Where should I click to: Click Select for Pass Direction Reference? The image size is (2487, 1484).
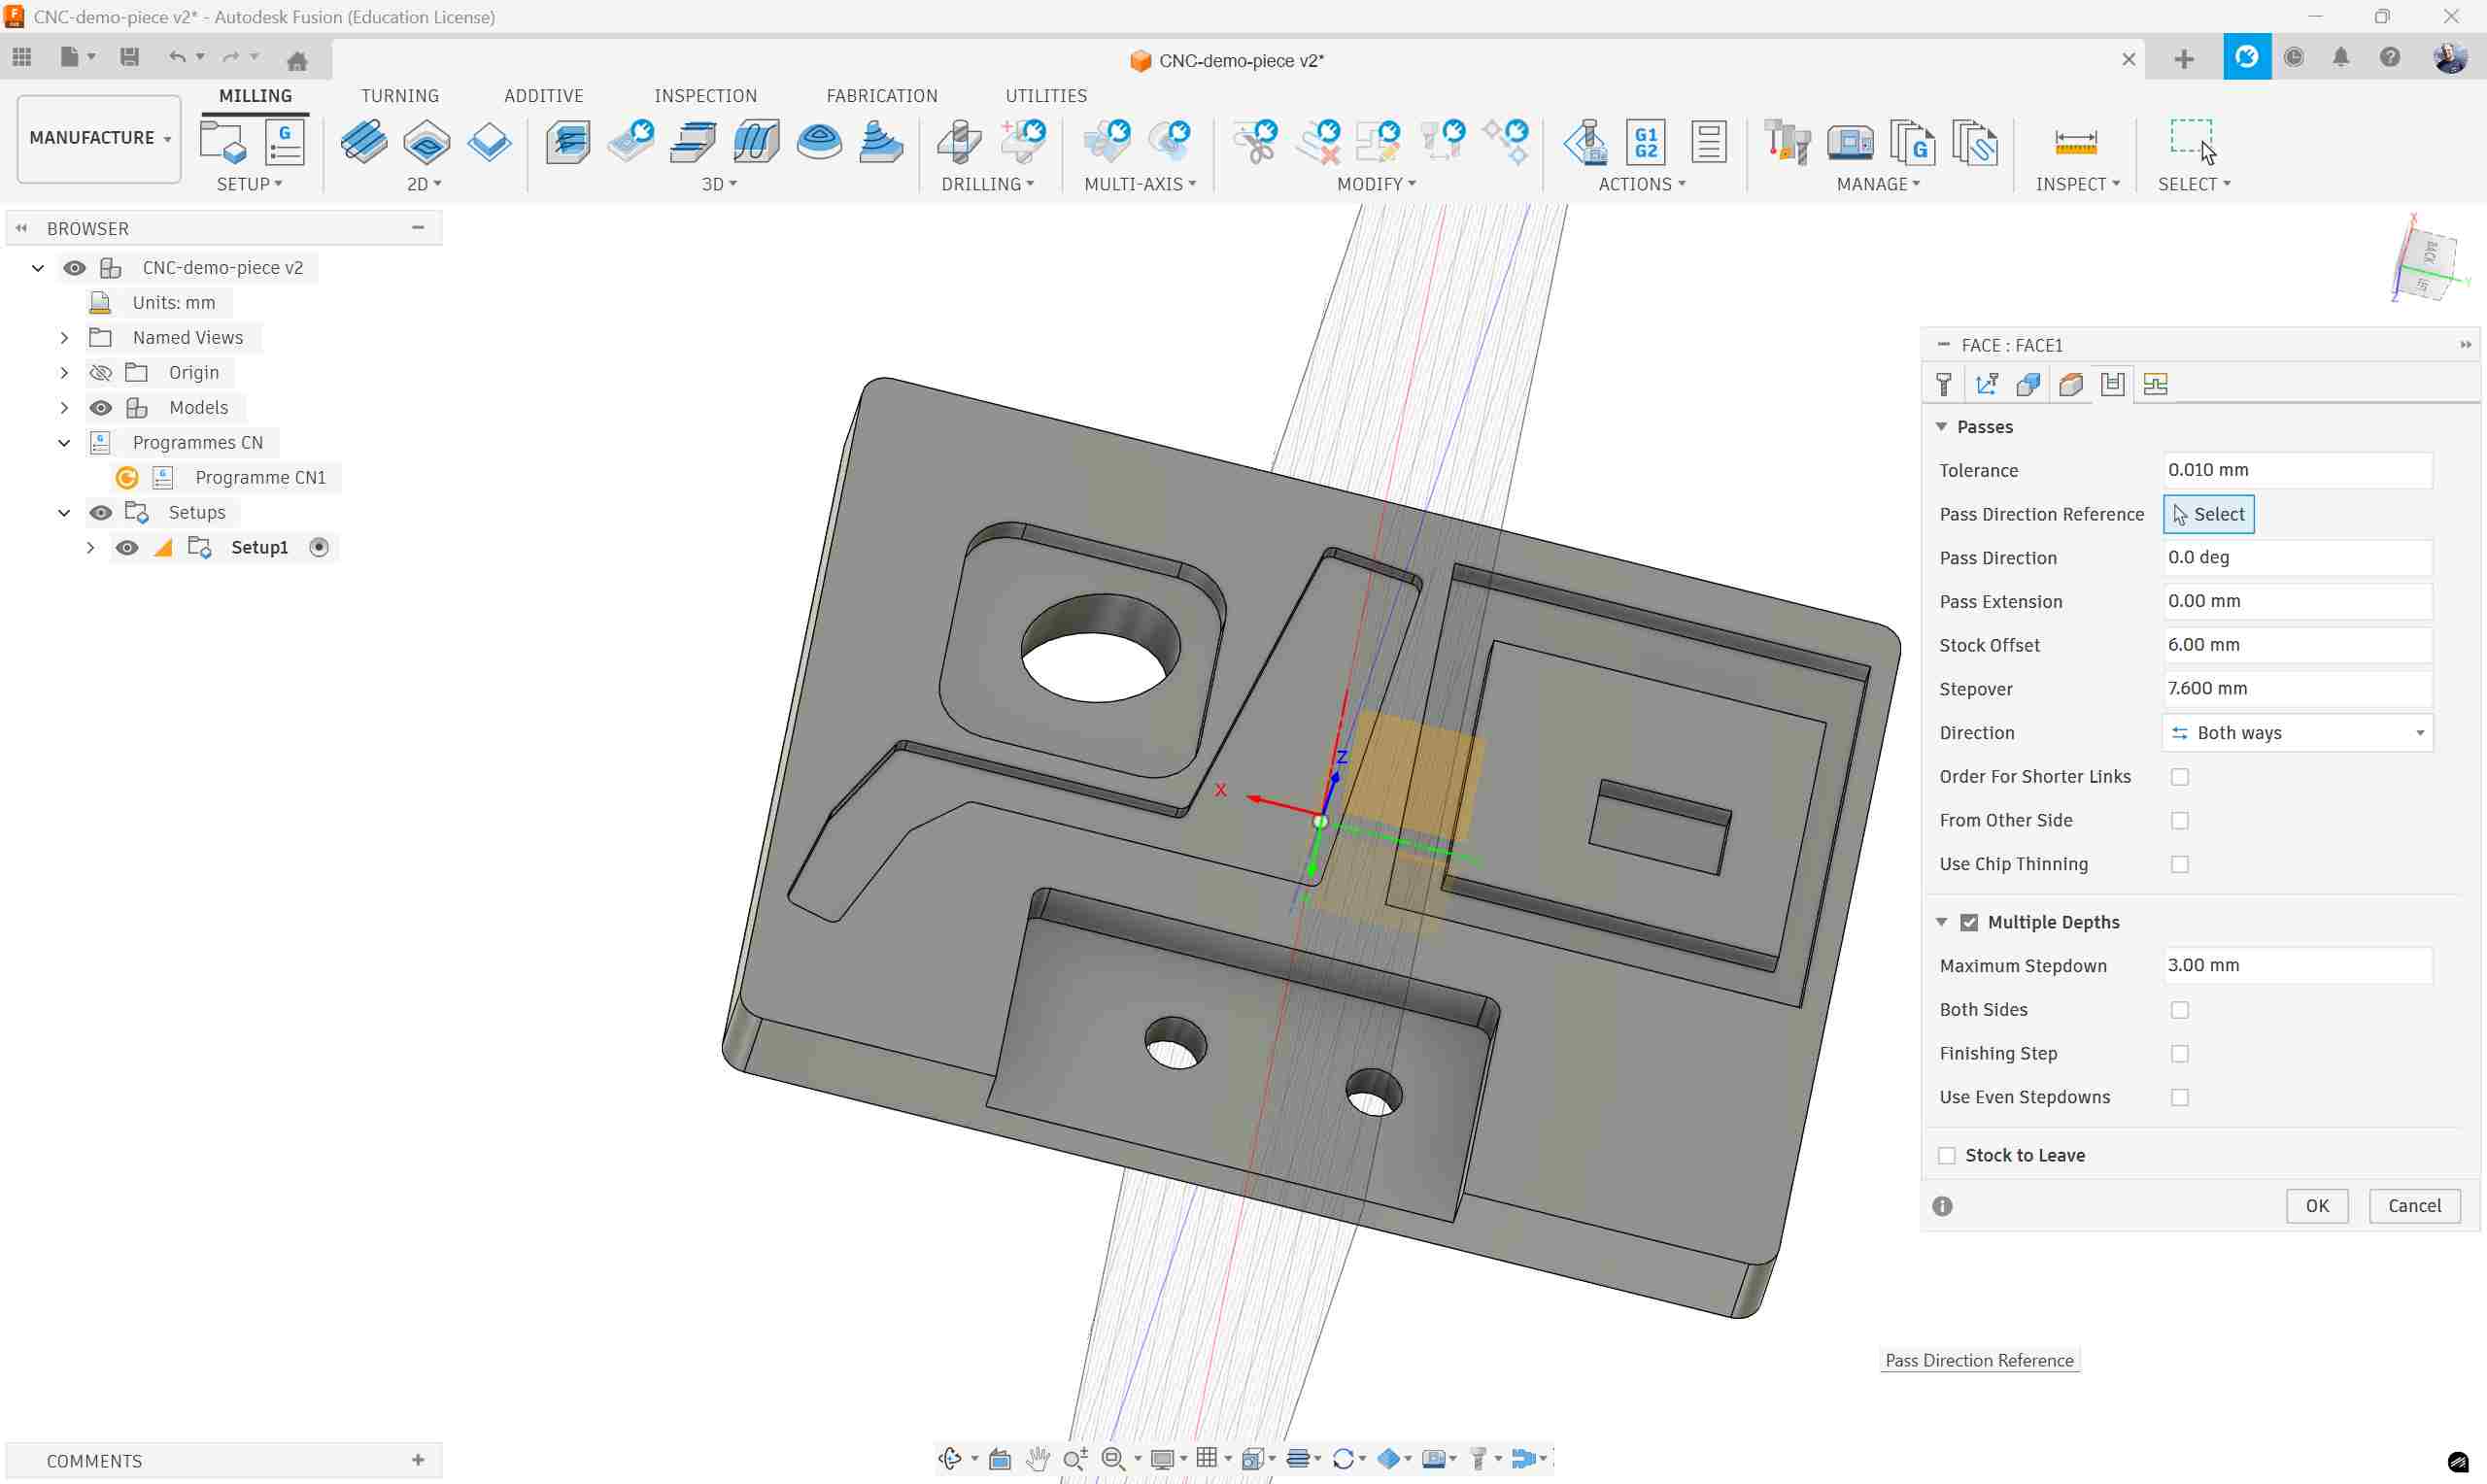(2208, 514)
